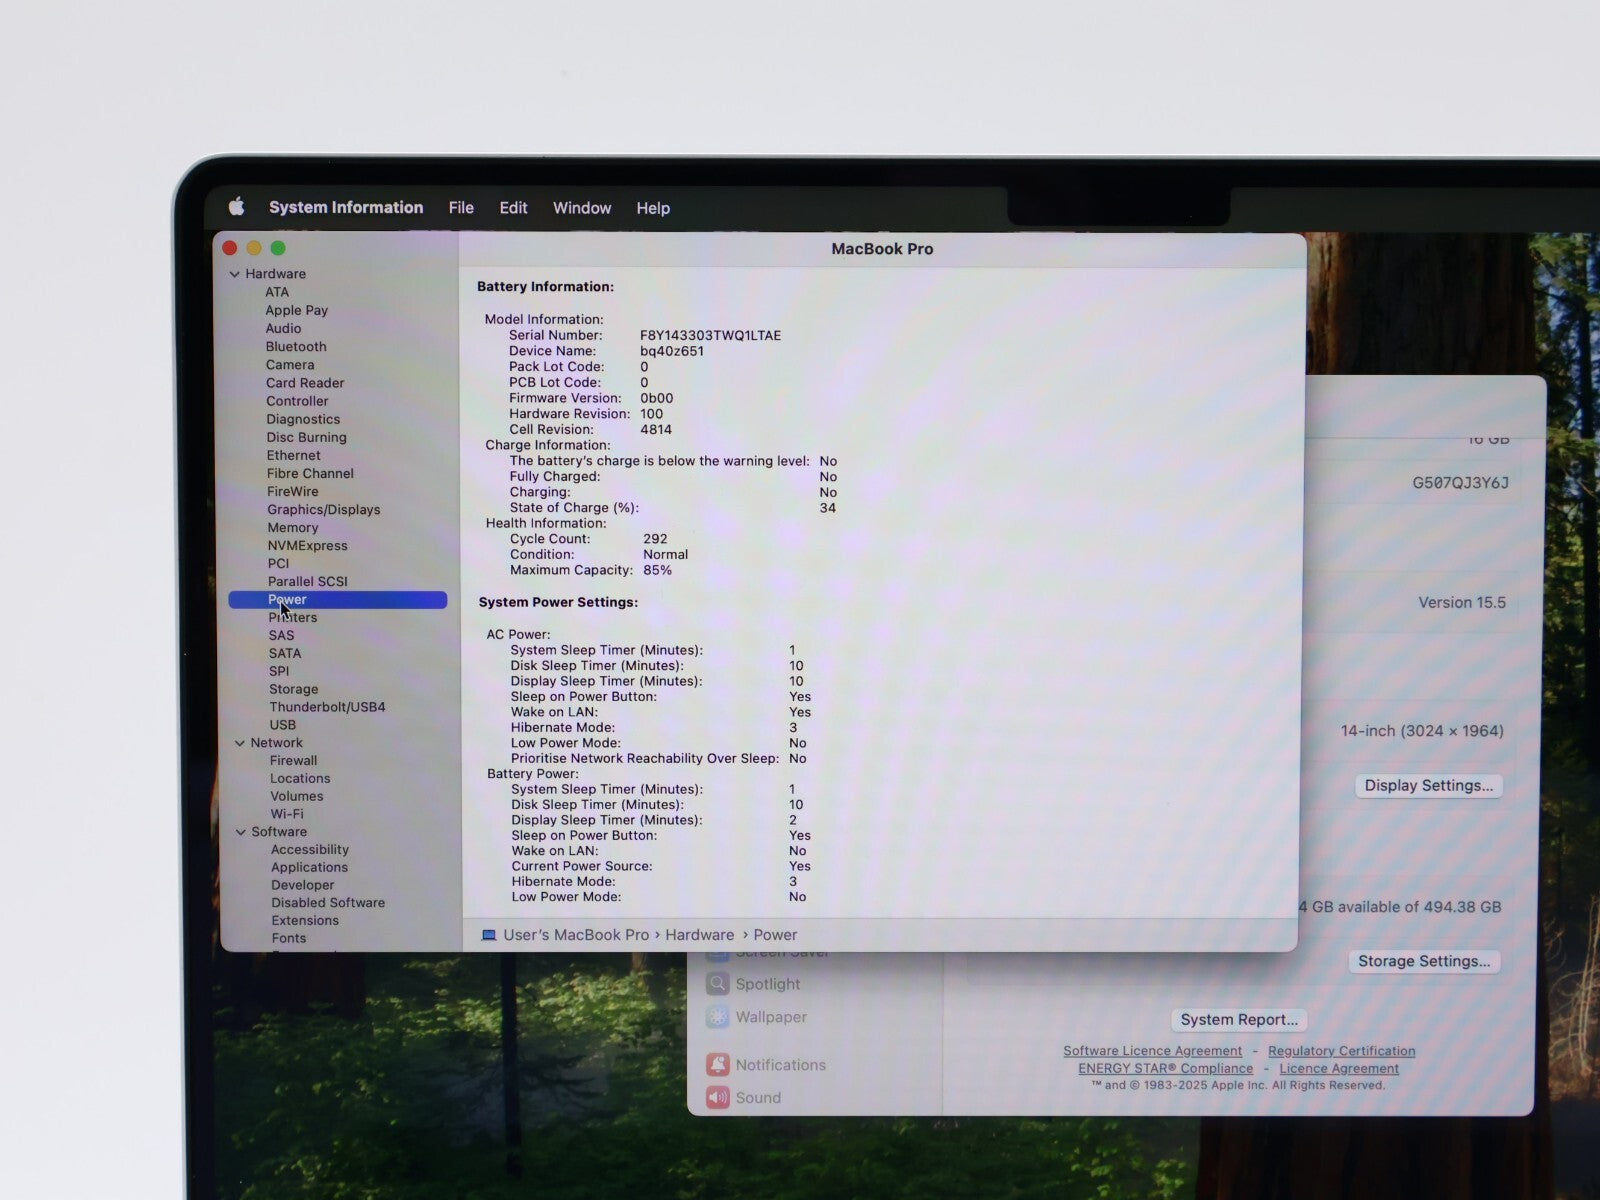Open the System Information app menu
Viewport: 1600px width, 1200px height.
346,207
